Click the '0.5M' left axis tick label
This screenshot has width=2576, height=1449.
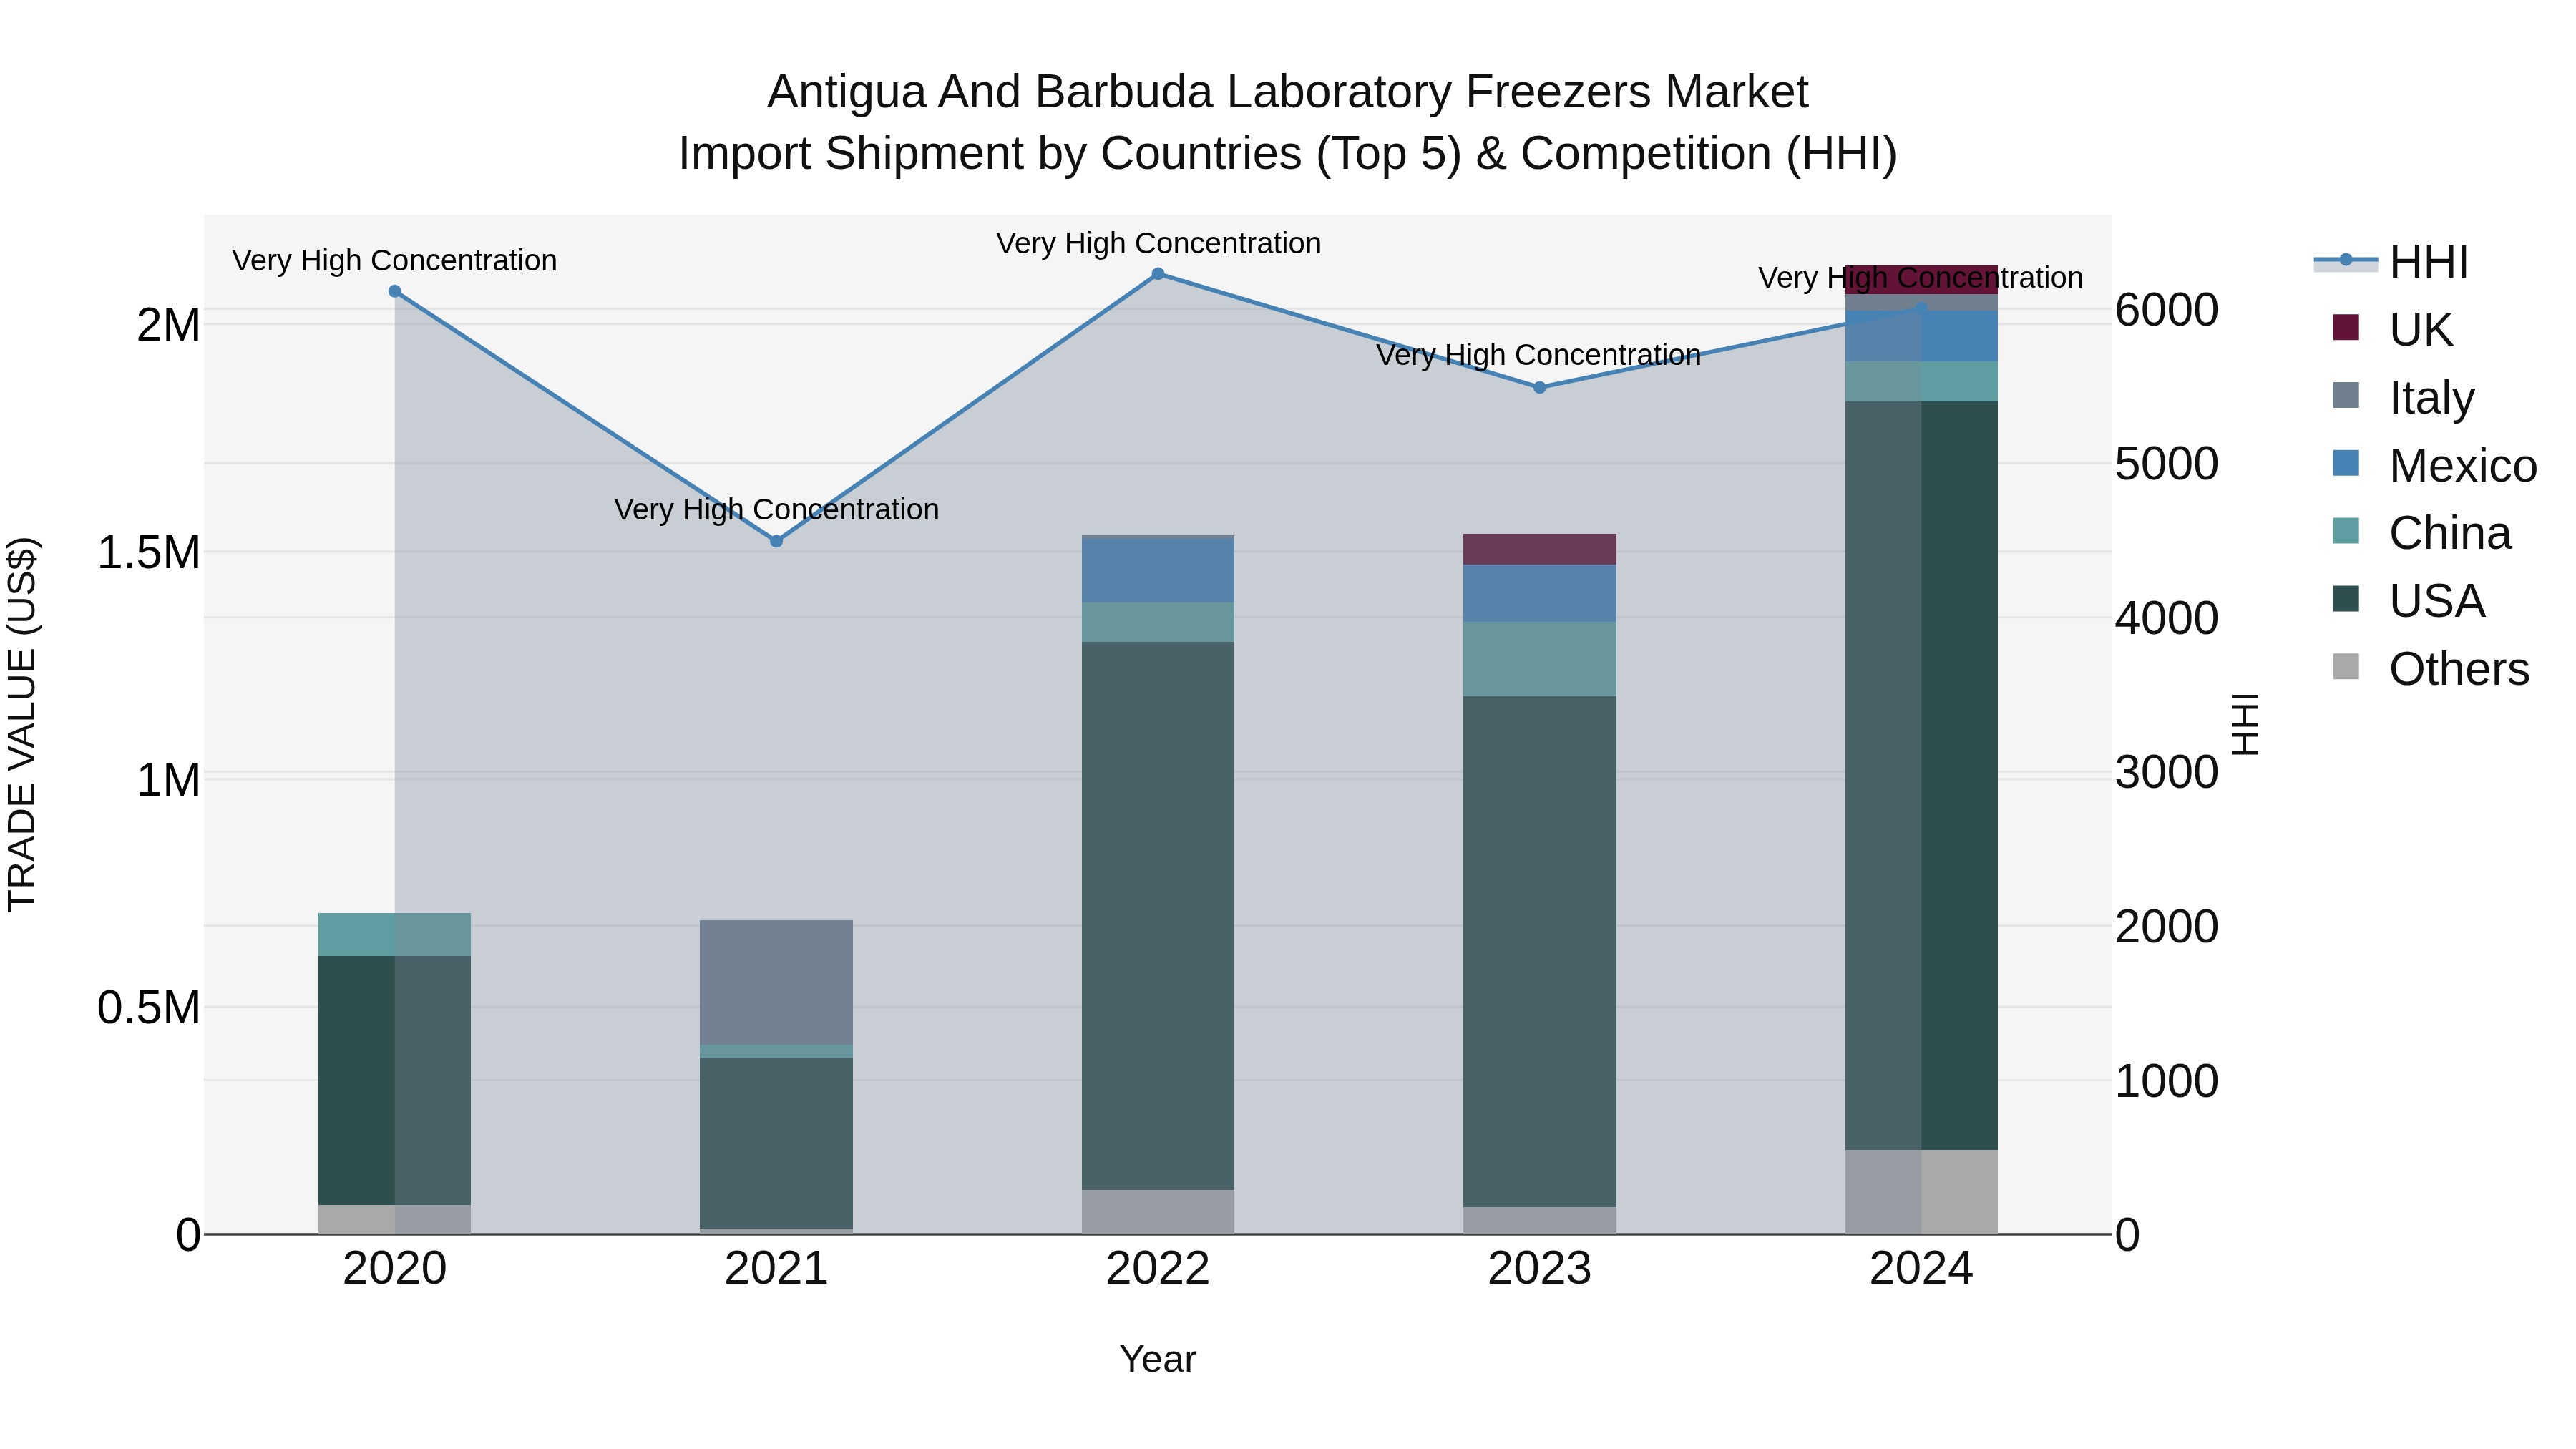click(149, 1008)
